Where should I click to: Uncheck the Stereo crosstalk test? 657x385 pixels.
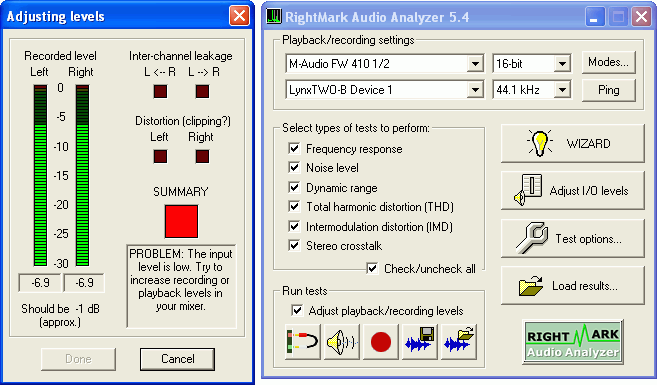tap(294, 245)
